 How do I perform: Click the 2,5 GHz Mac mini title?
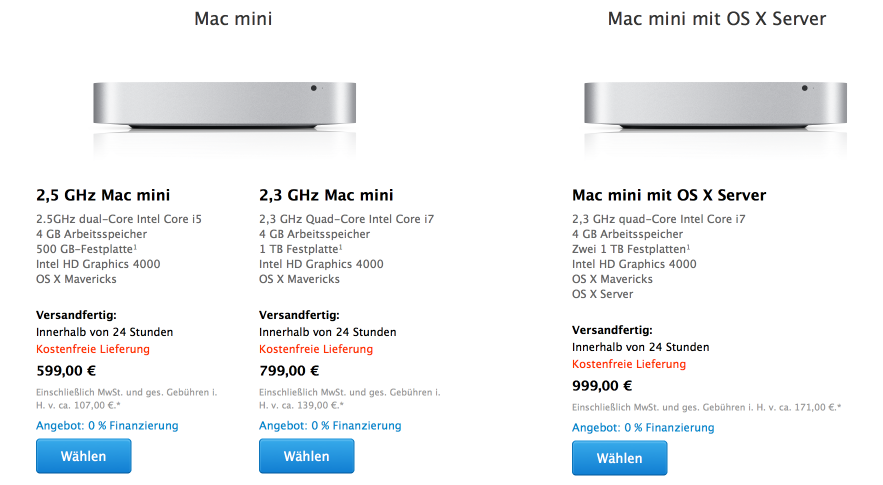click(x=103, y=195)
